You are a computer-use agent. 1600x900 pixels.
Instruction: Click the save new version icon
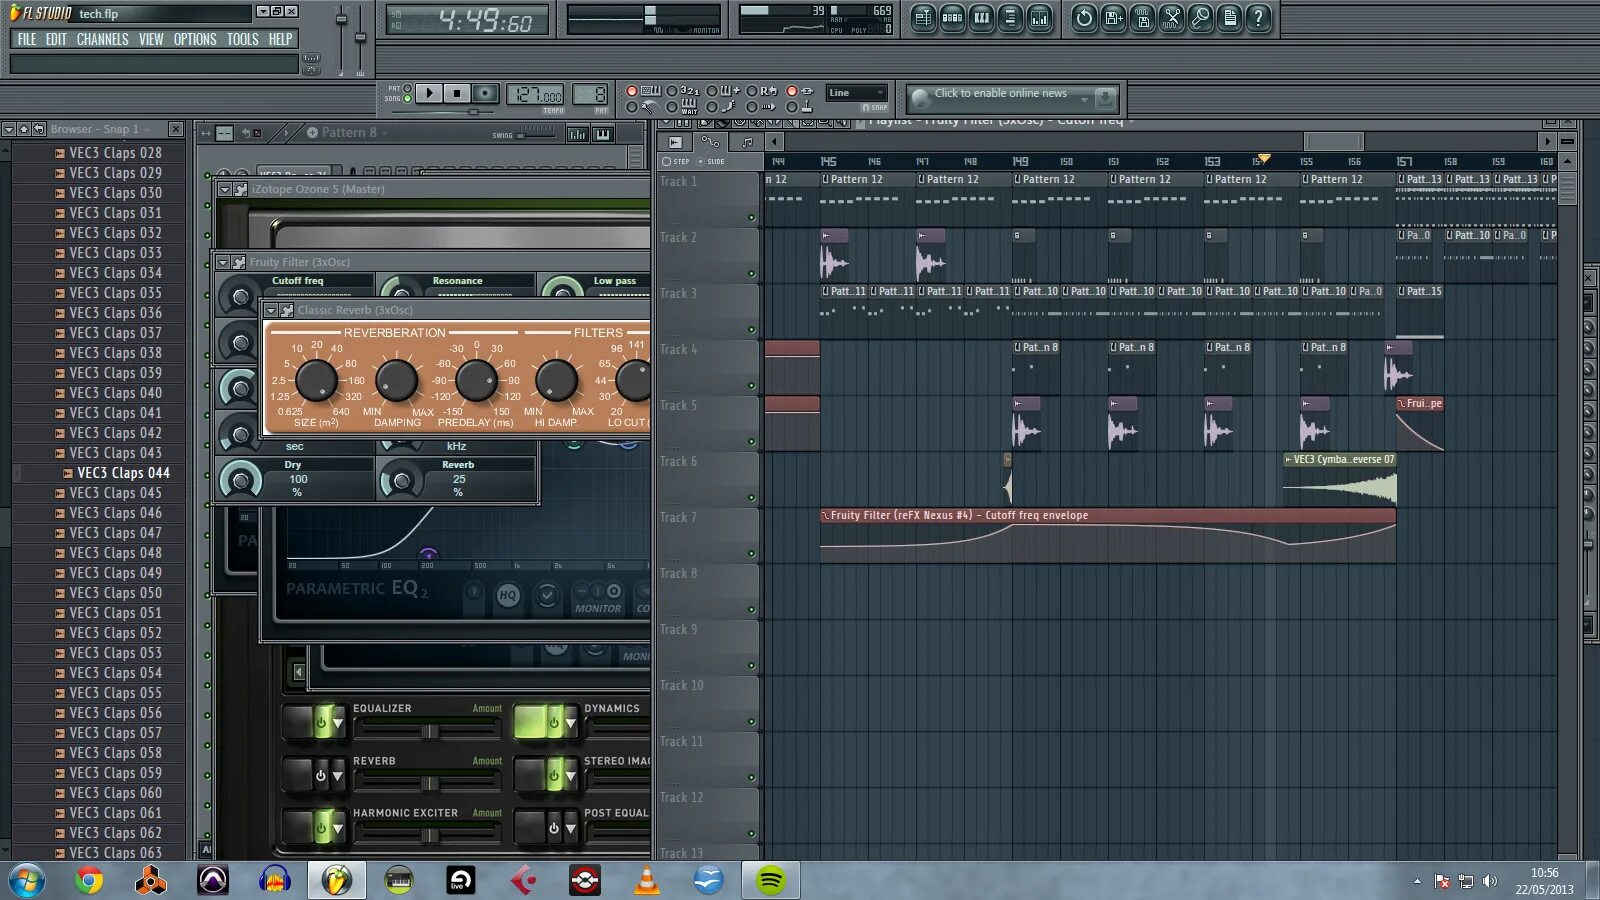1113,17
